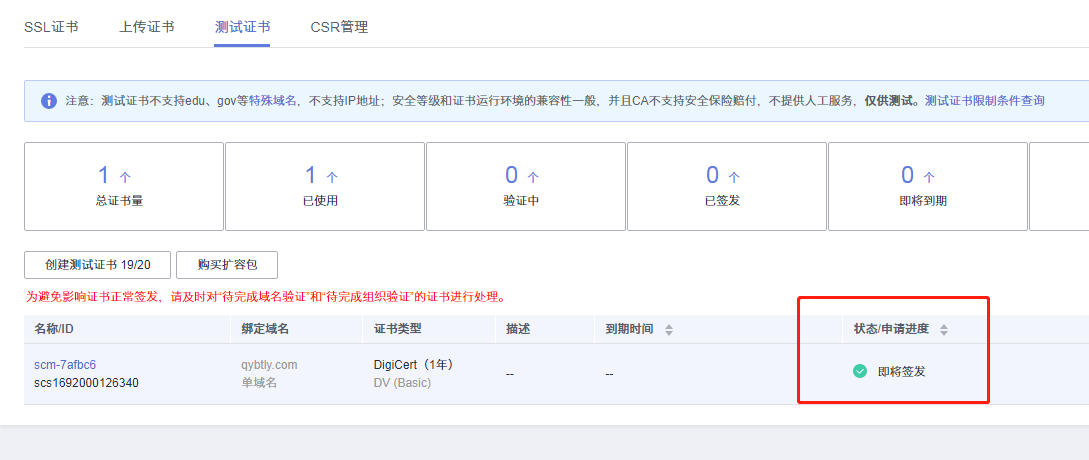Select the 测试证书 tab
The height and width of the screenshot is (460, 1089).
coord(242,27)
